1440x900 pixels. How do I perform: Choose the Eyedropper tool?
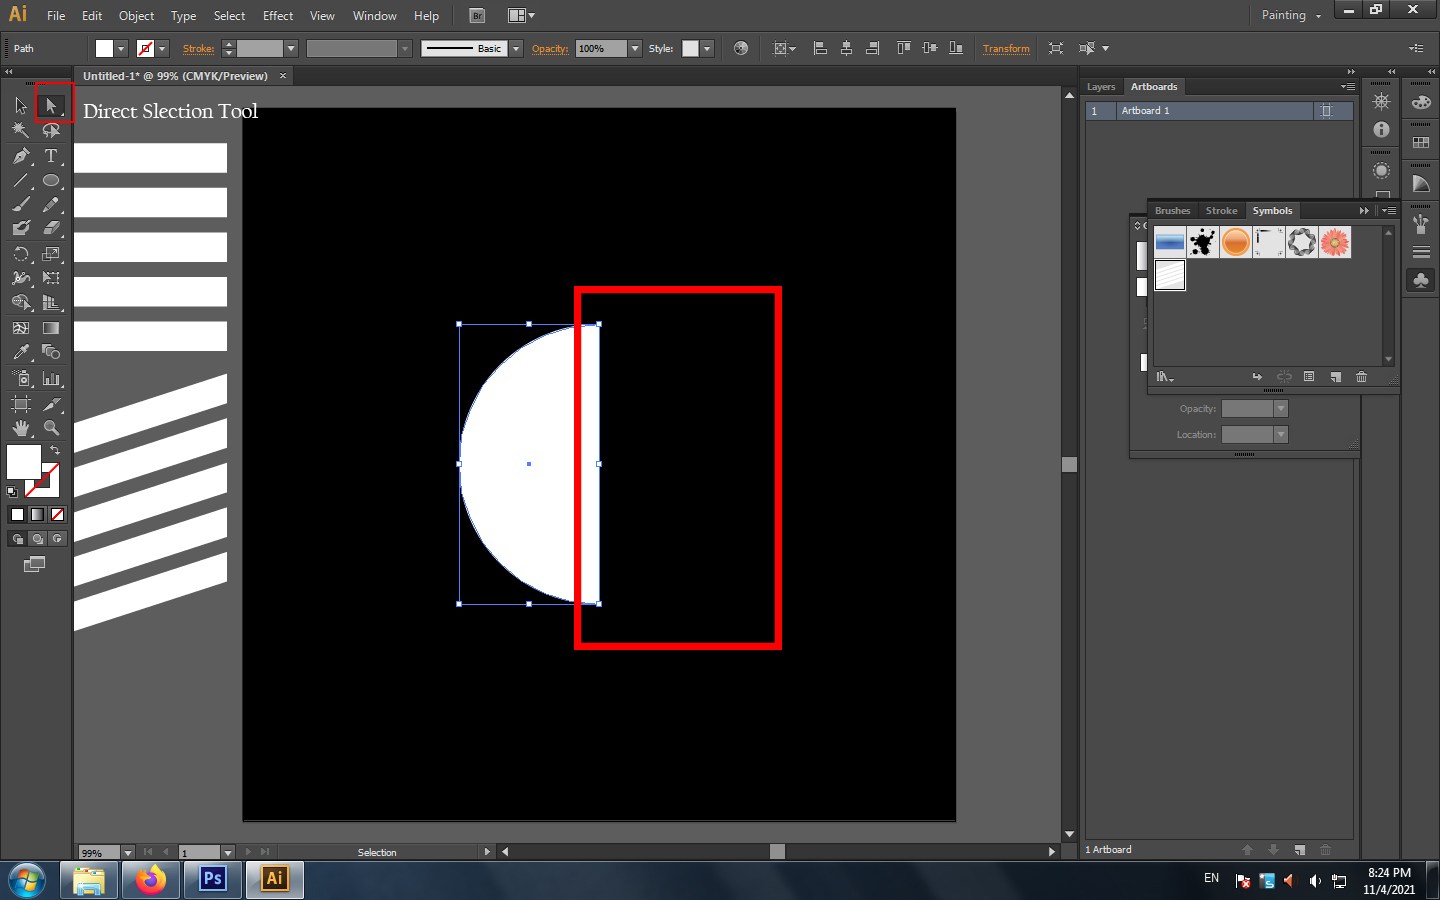point(21,352)
